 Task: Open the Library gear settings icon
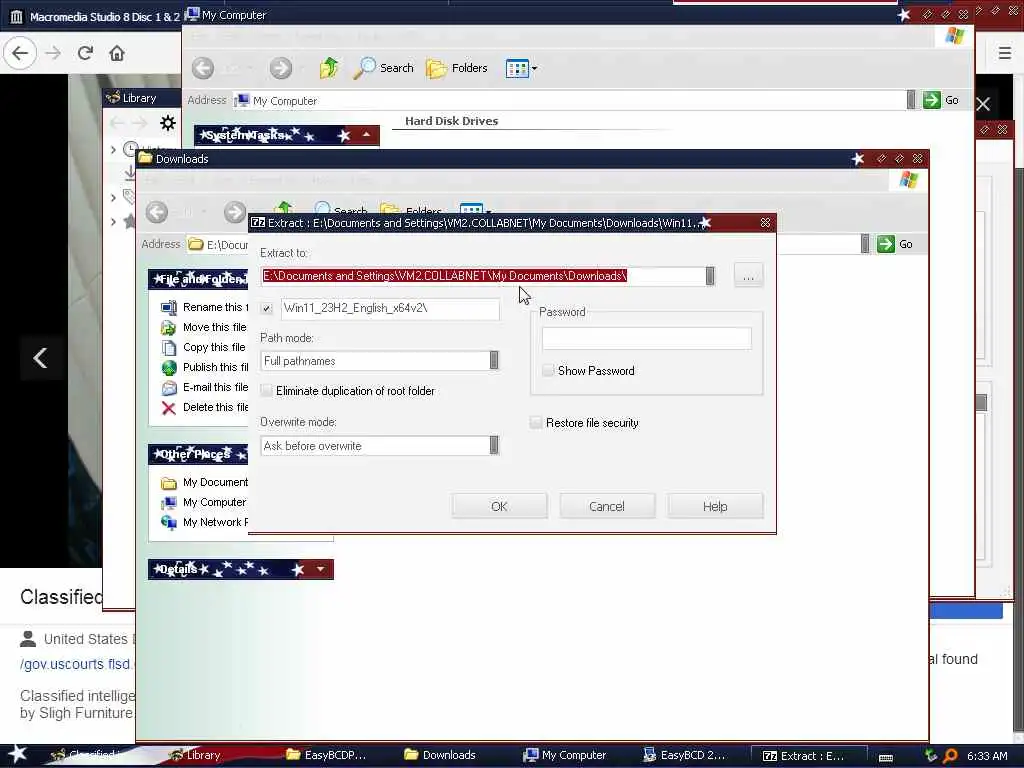168,123
